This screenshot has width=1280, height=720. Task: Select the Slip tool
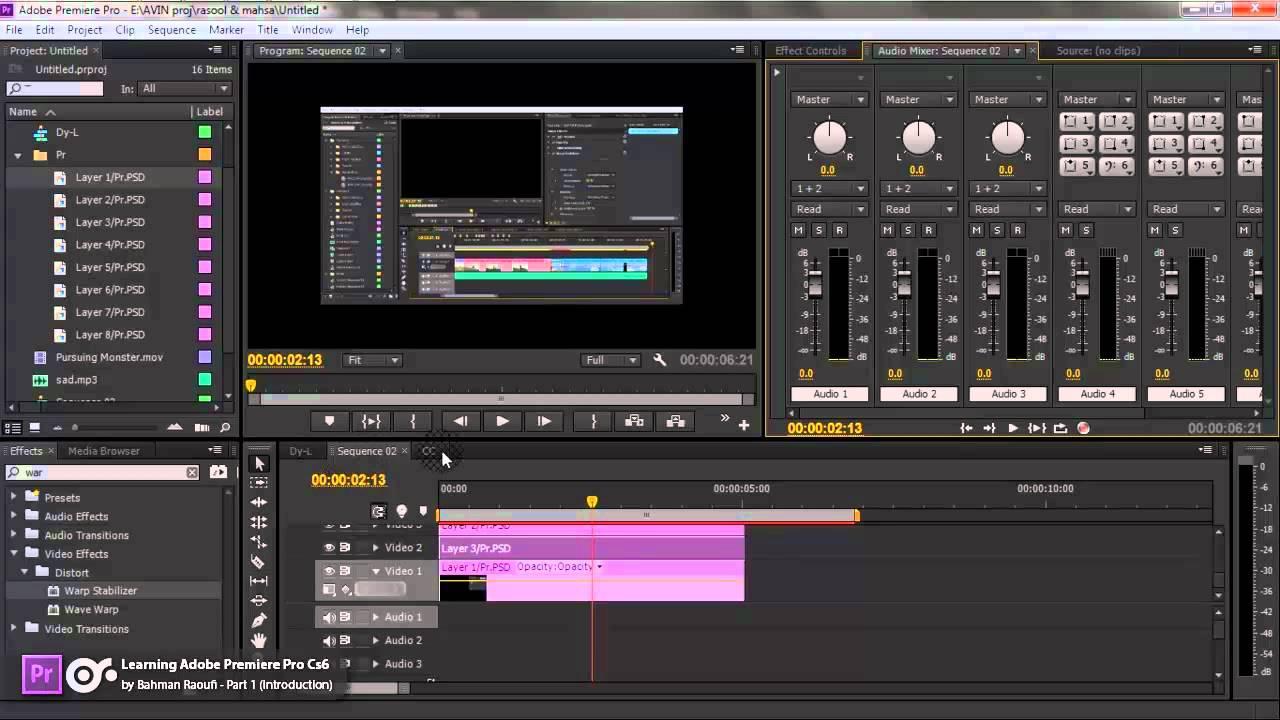(259, 581)
